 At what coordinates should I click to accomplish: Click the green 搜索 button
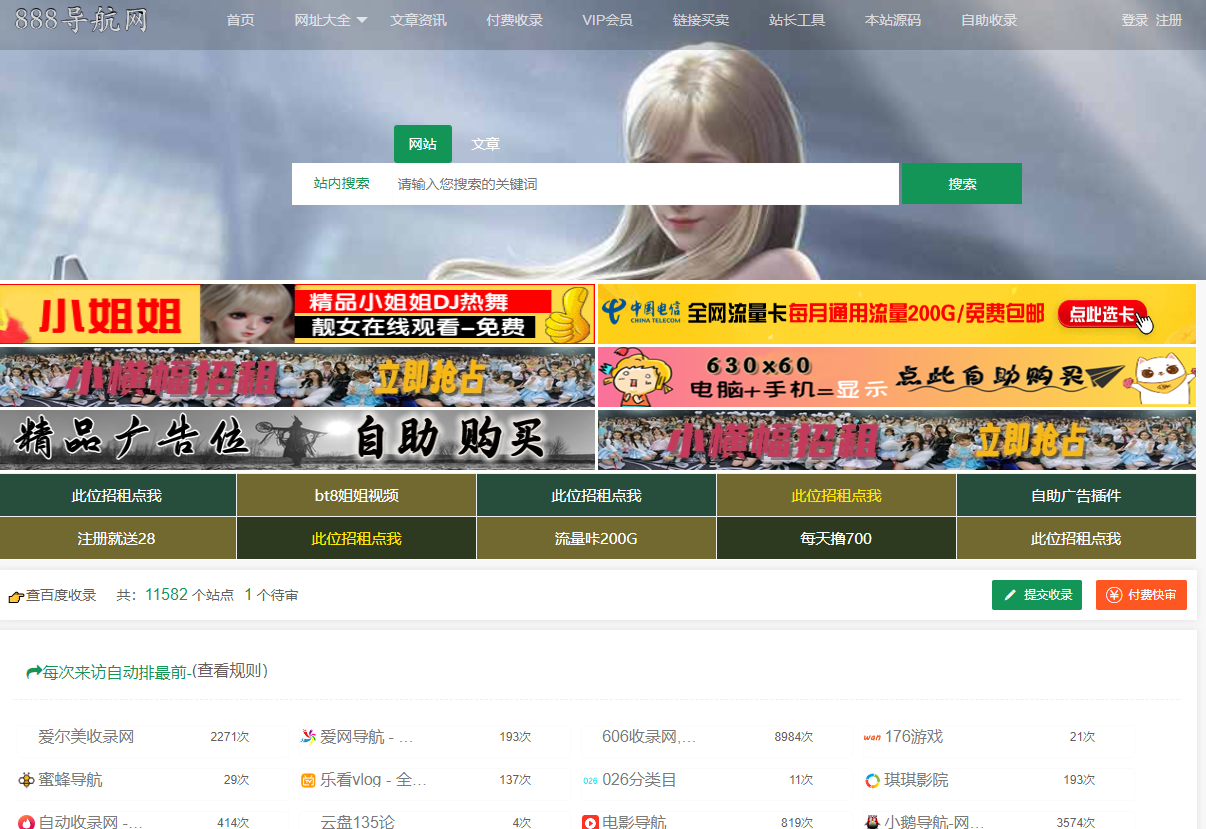click(962, 184)
